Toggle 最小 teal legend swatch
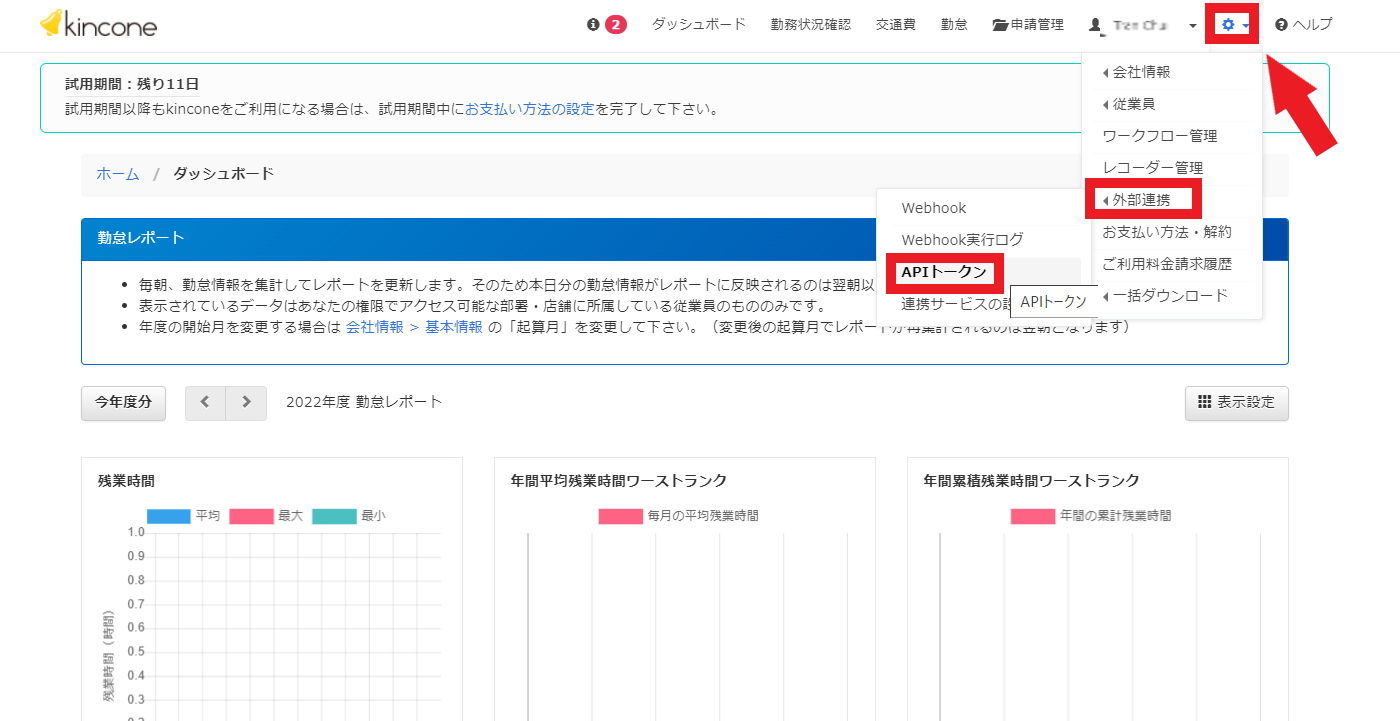The width and height of the screenshot is (1400, 721). pos(334,516)
